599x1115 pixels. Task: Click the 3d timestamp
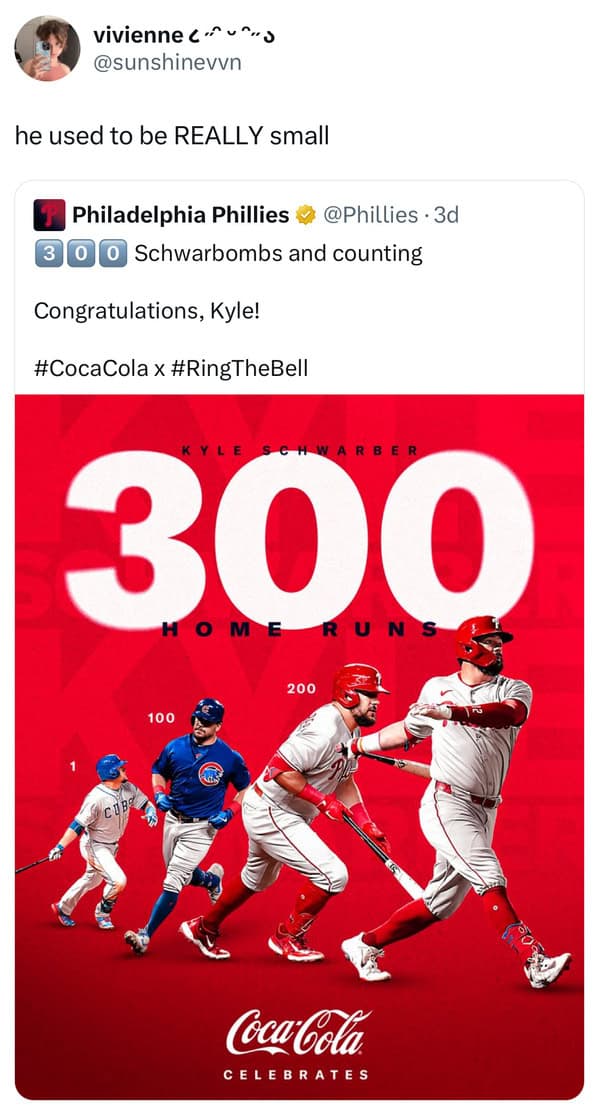click(x=446, y=215)
